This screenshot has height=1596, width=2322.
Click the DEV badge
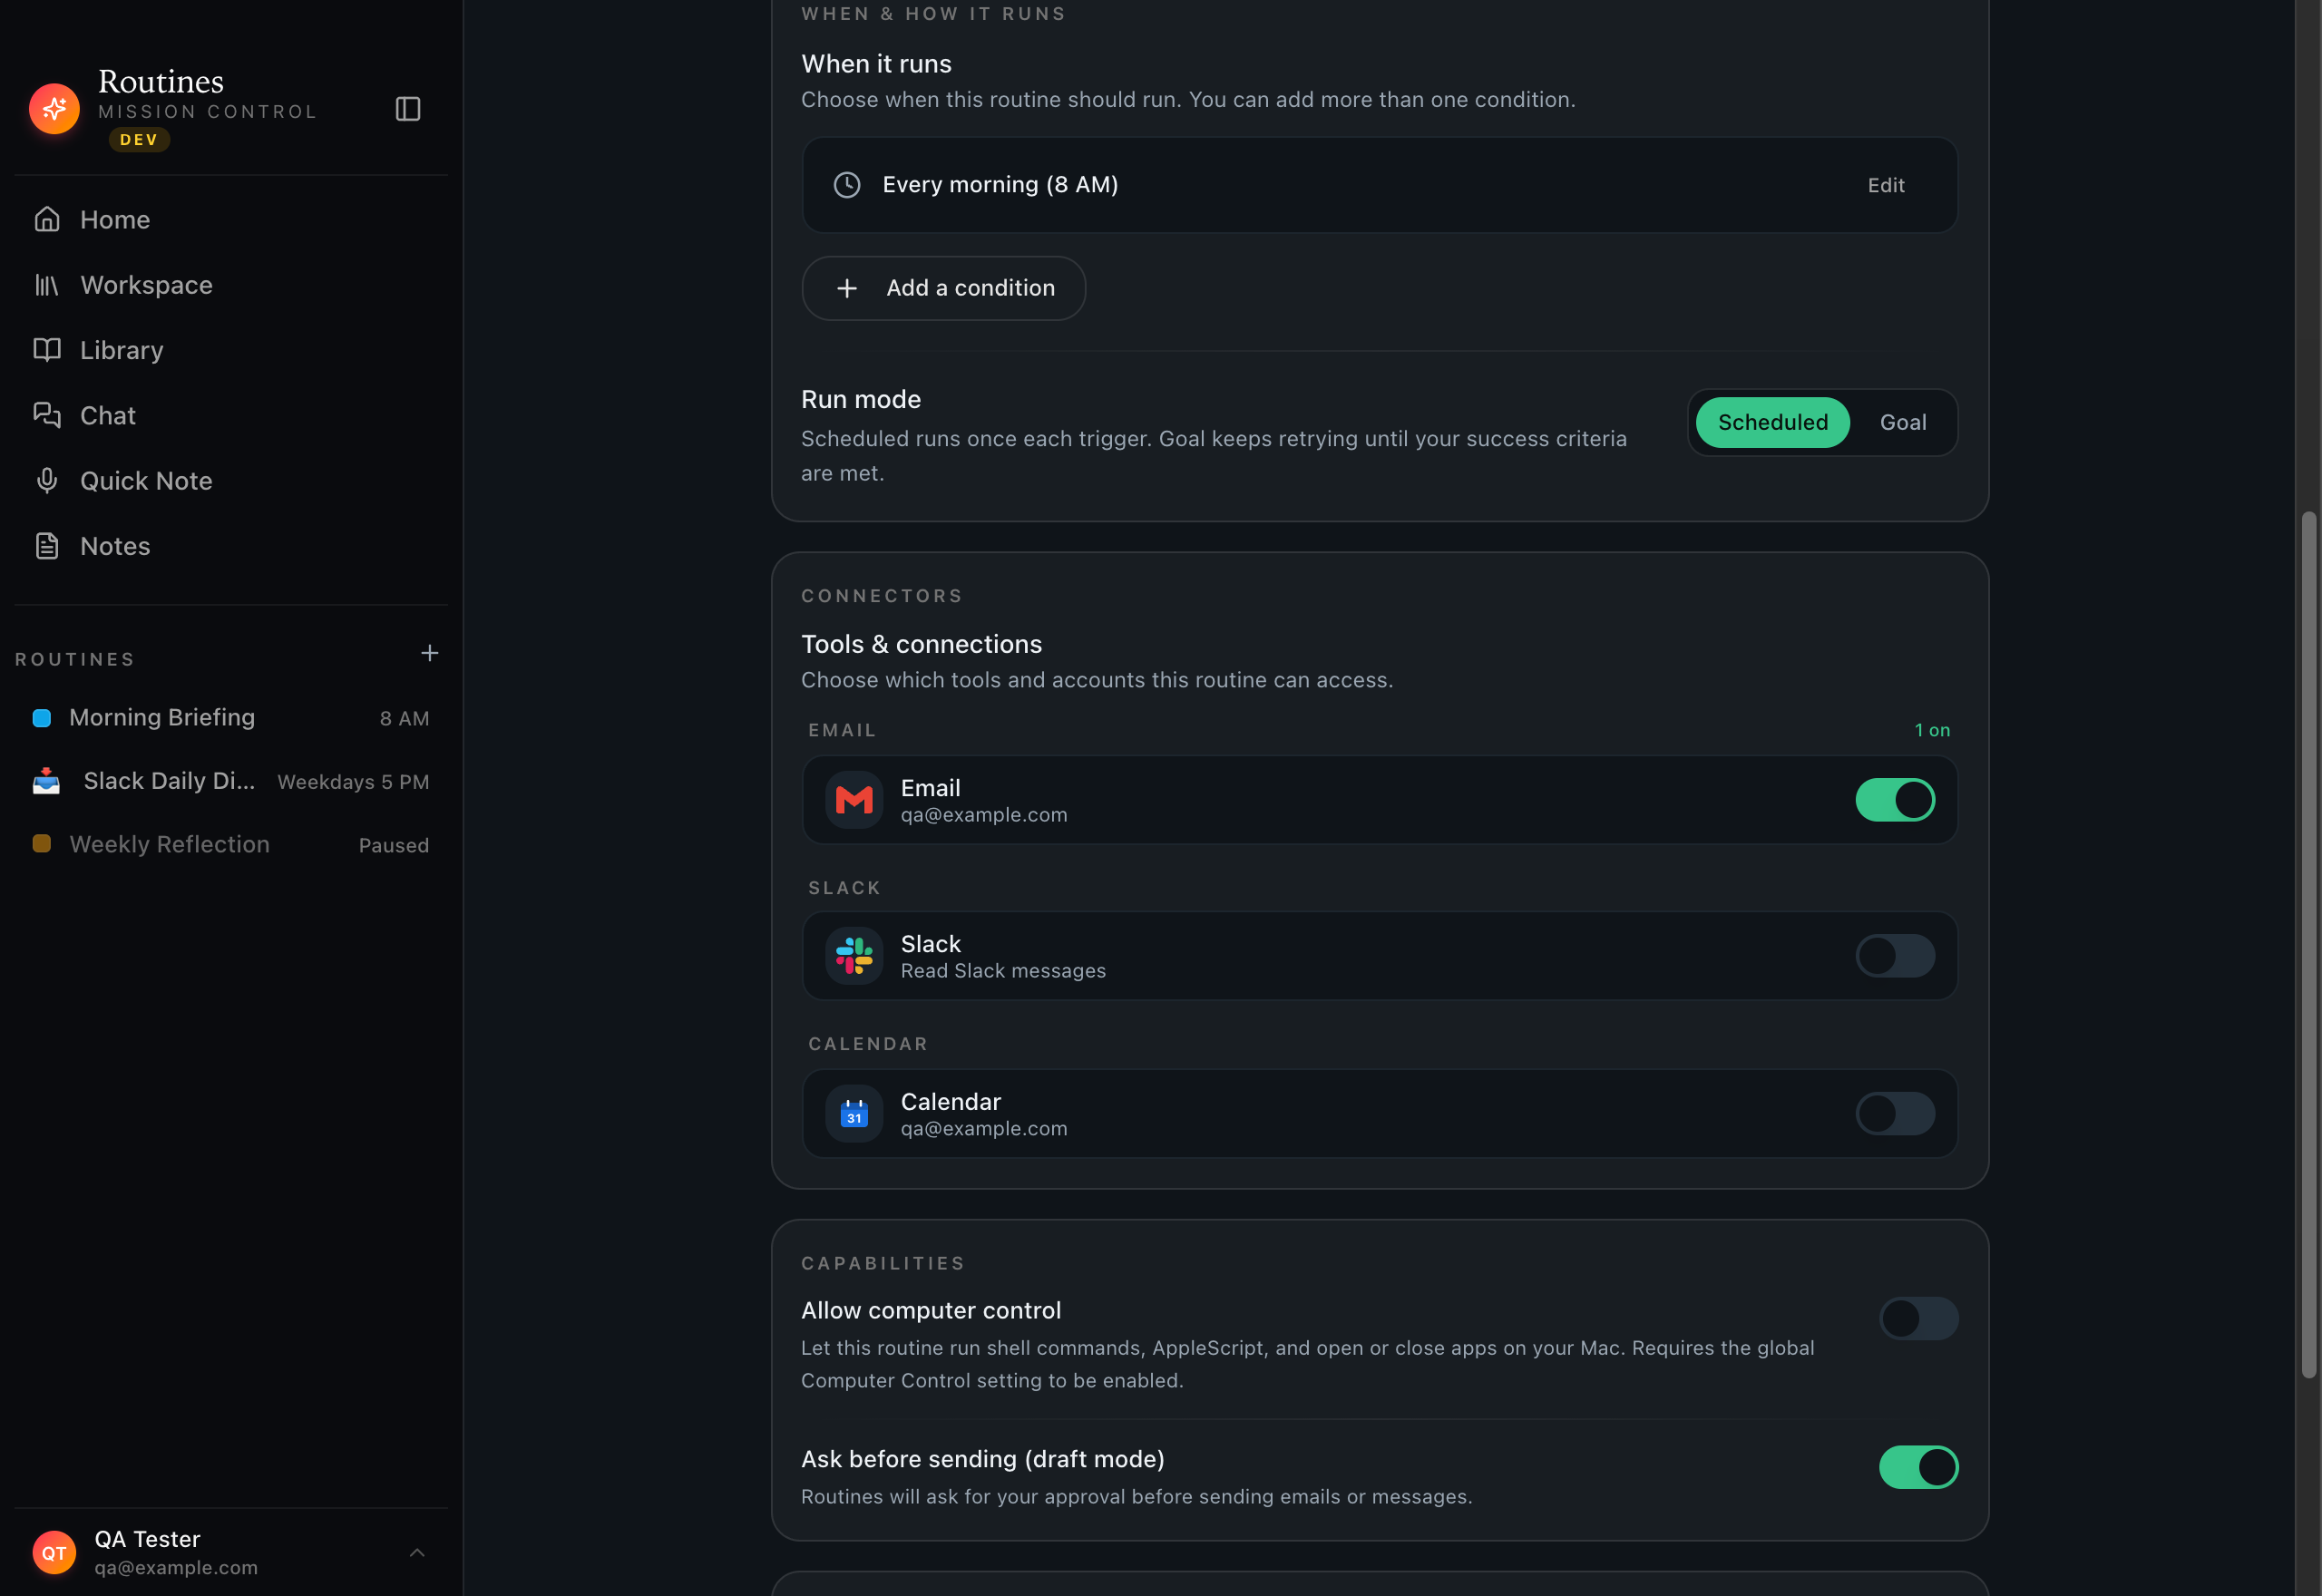pyautogui.click(x=139, y=140)
